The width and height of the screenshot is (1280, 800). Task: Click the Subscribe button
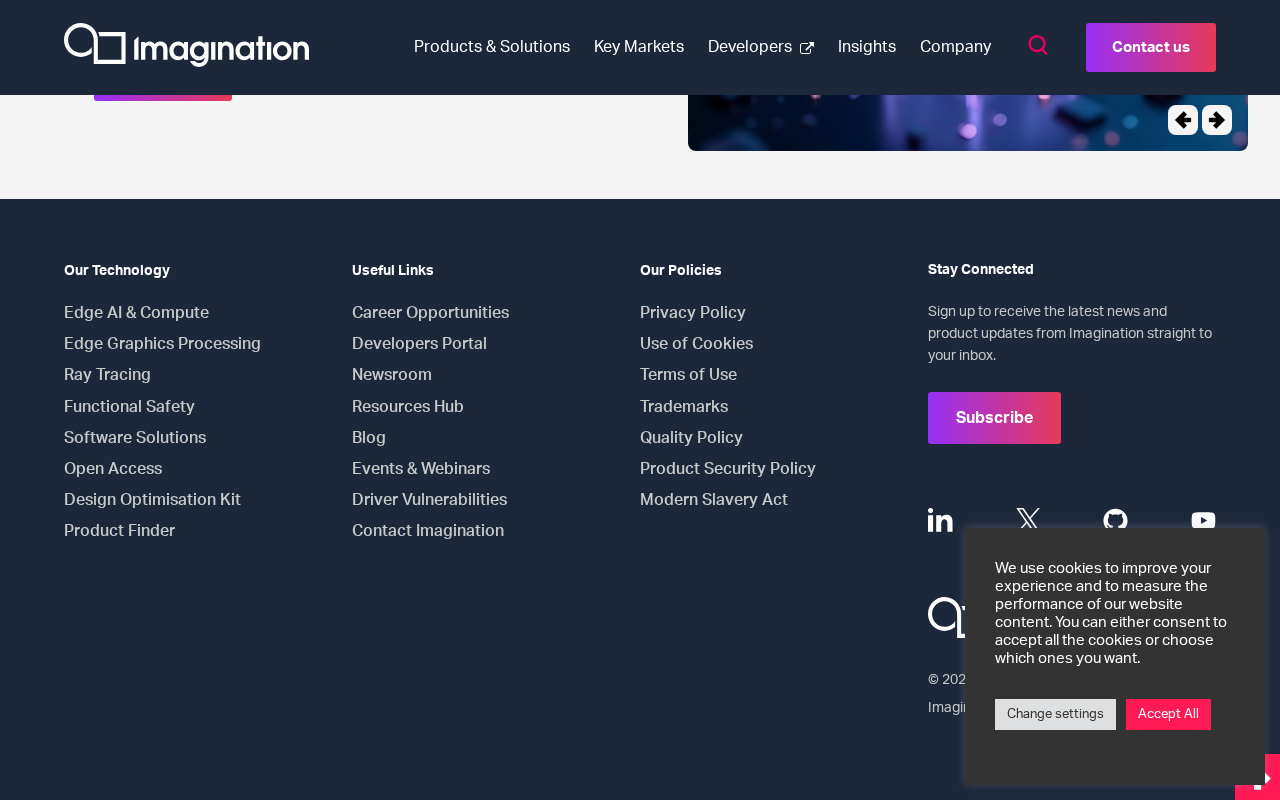tap(994, 418)
